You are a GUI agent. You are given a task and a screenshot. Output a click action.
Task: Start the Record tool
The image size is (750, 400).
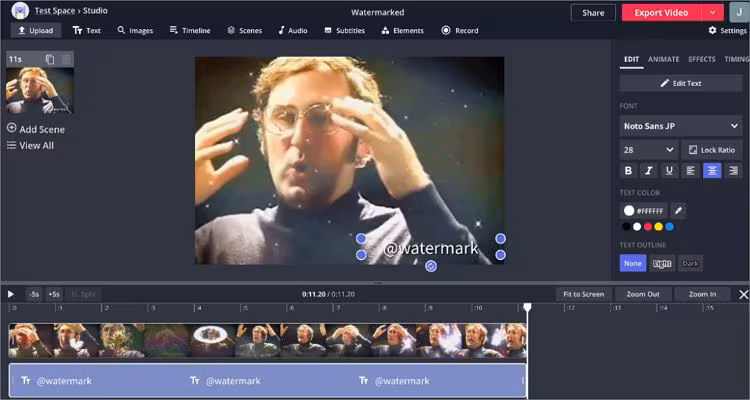(x=460, y=31)
